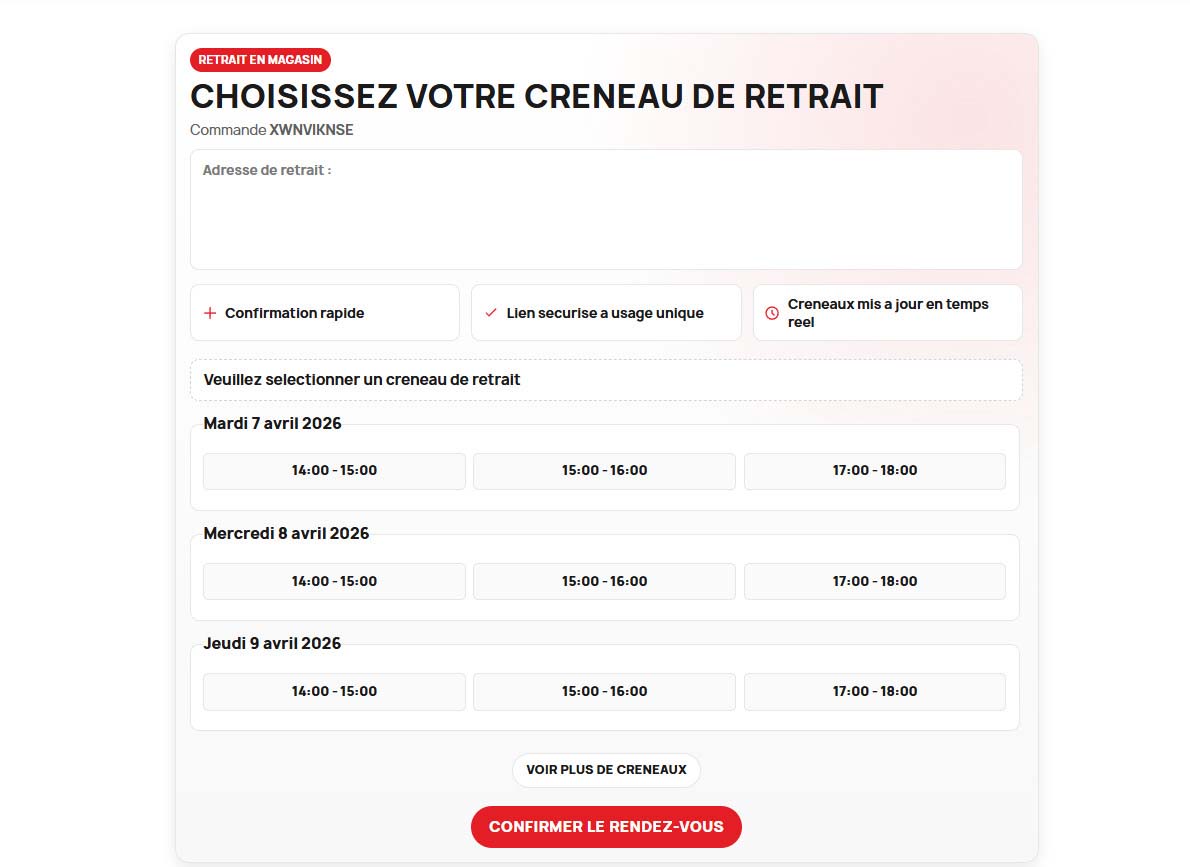Click the plus icon beside Confirmation rapide

[210, 313]
